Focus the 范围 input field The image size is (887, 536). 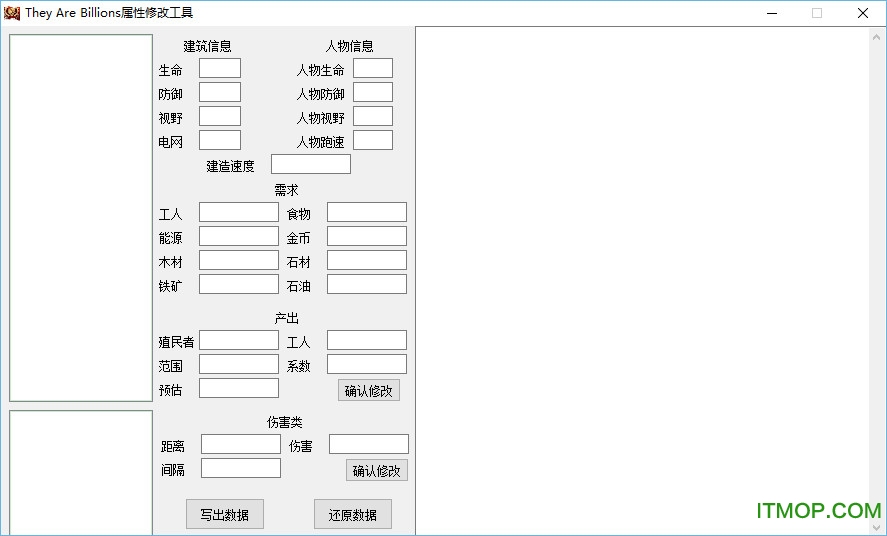239,364
